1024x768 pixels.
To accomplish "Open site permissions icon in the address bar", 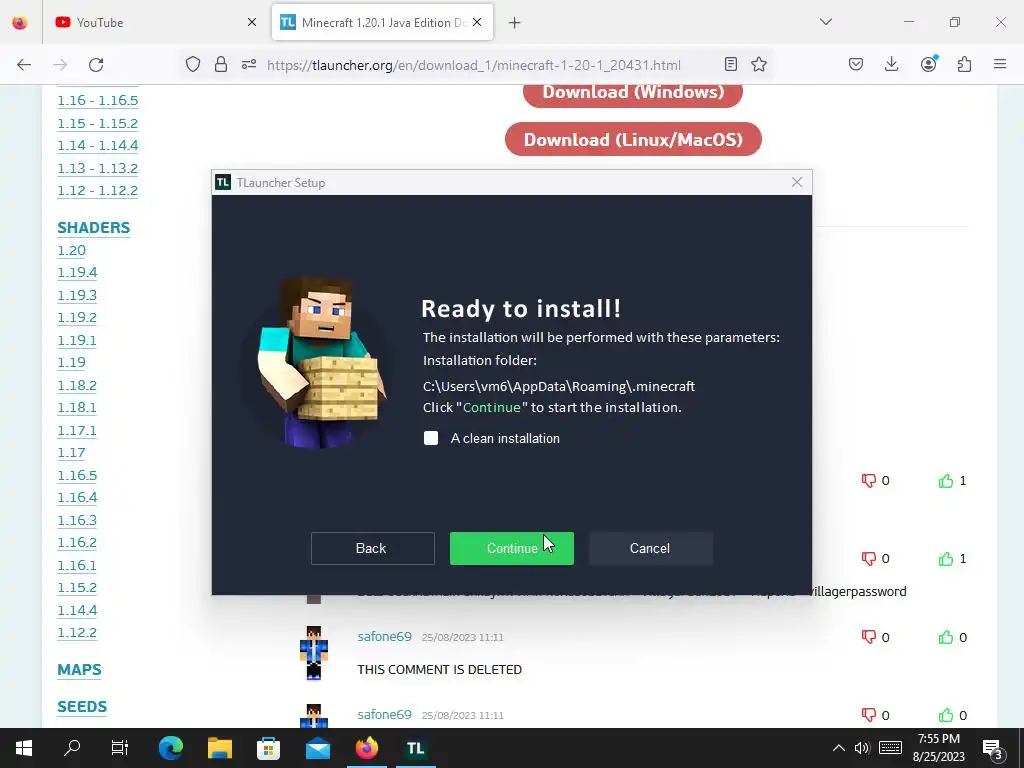I will (x=249, y=64).
